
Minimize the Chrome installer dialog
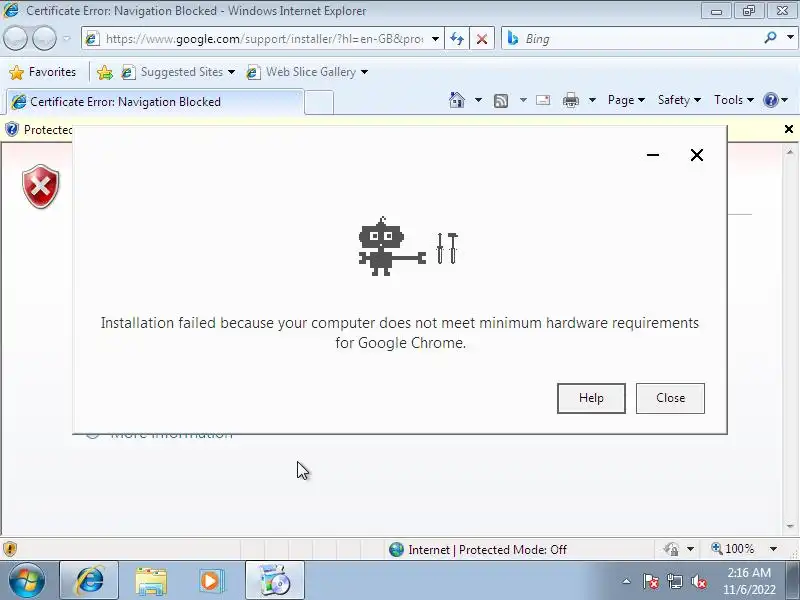point(653,155)
